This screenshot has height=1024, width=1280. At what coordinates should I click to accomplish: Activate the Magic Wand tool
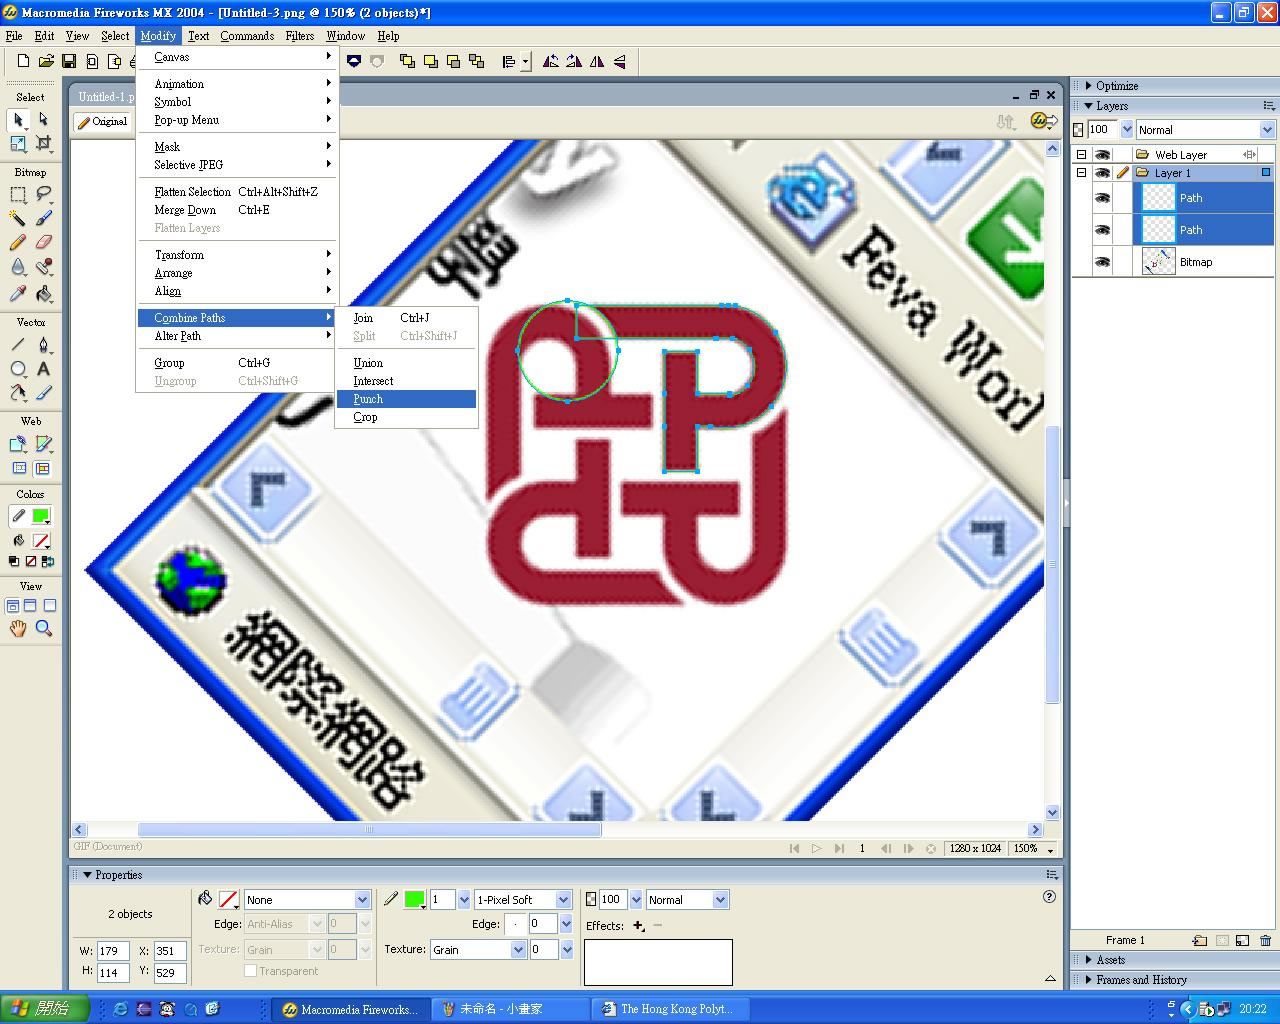18,218
